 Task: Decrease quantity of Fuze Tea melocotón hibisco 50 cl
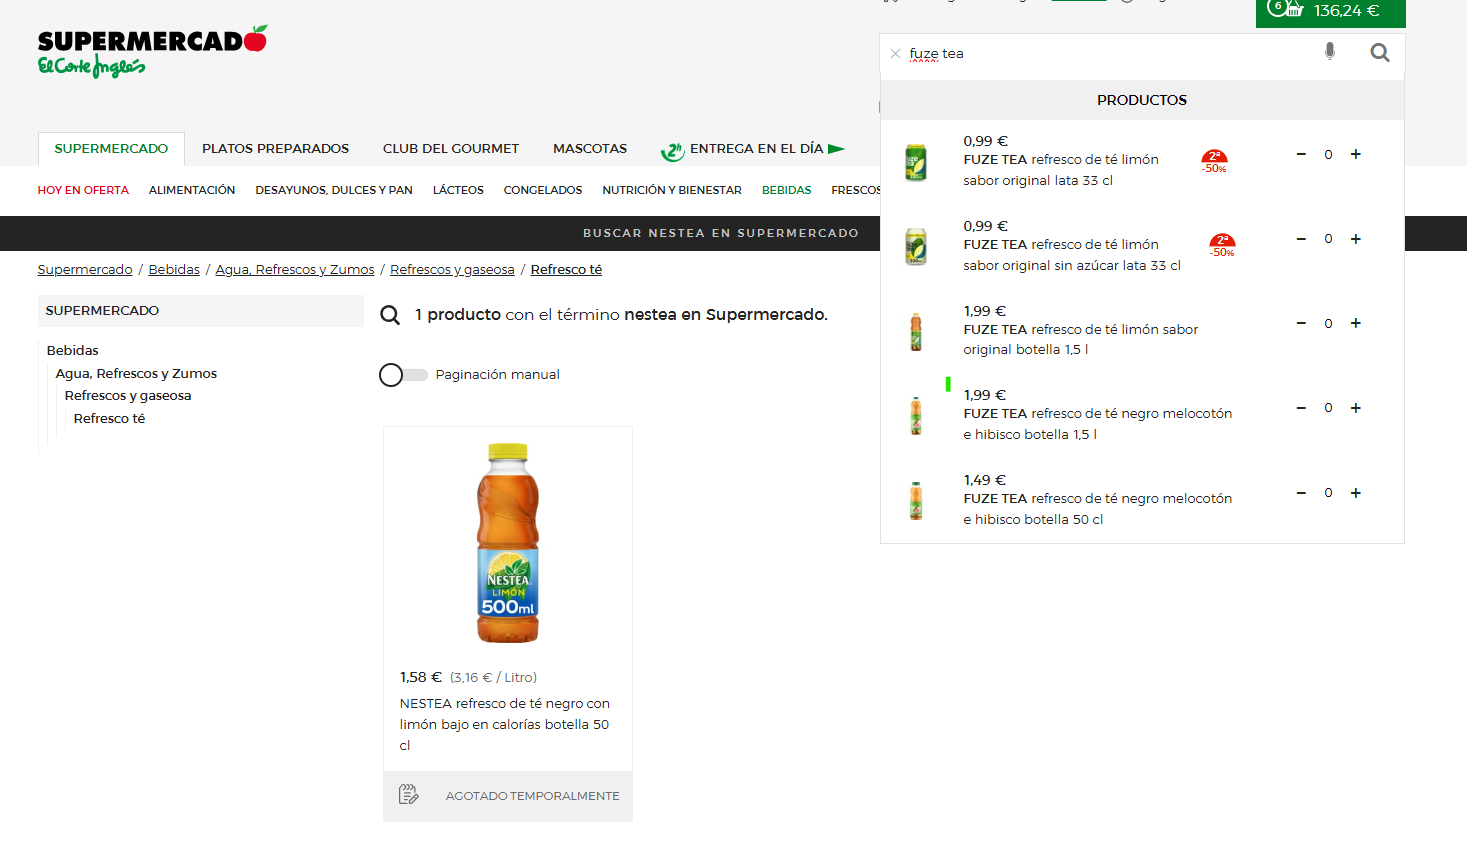(x=1301, y=493)
